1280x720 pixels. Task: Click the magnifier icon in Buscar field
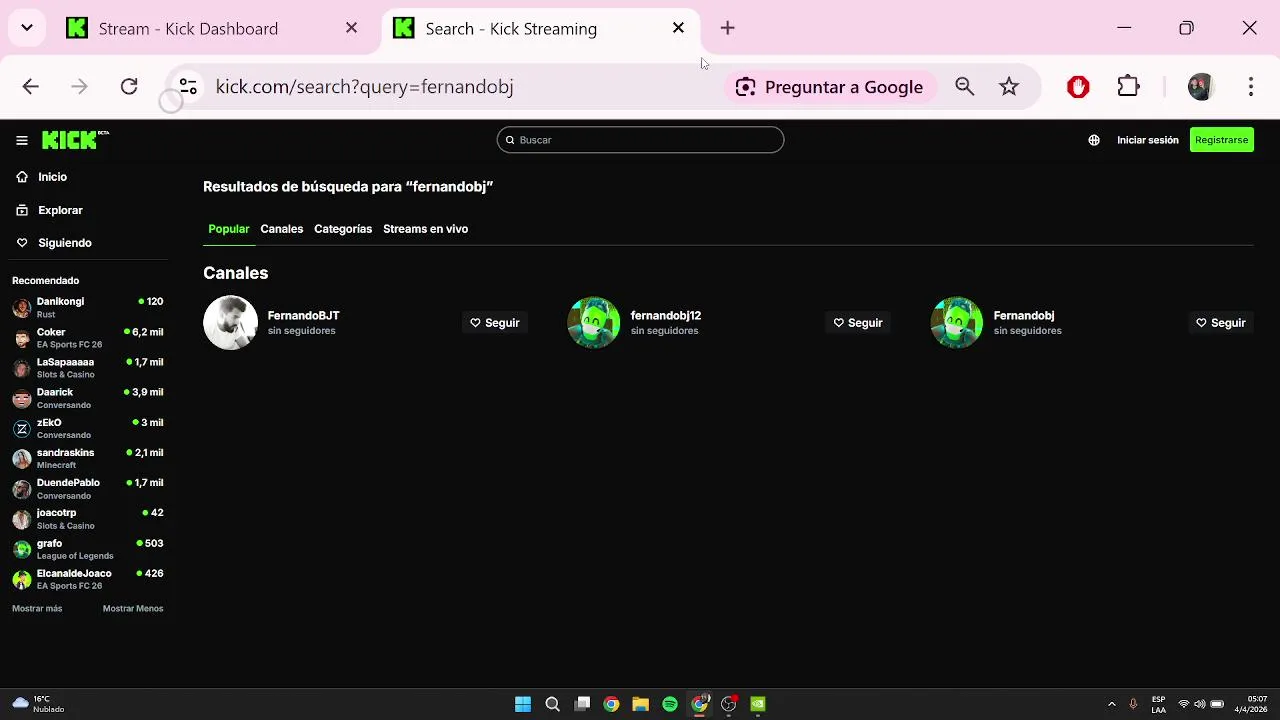point(510,140)
